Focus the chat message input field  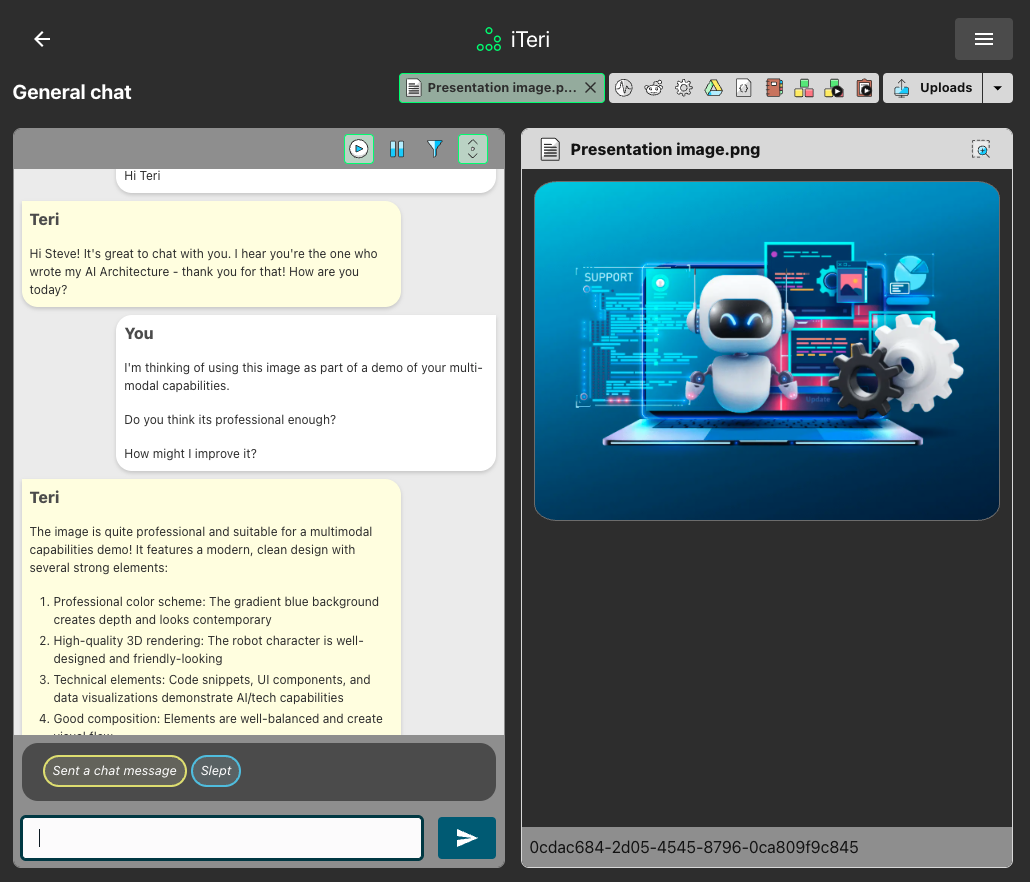tap(222, 837)
